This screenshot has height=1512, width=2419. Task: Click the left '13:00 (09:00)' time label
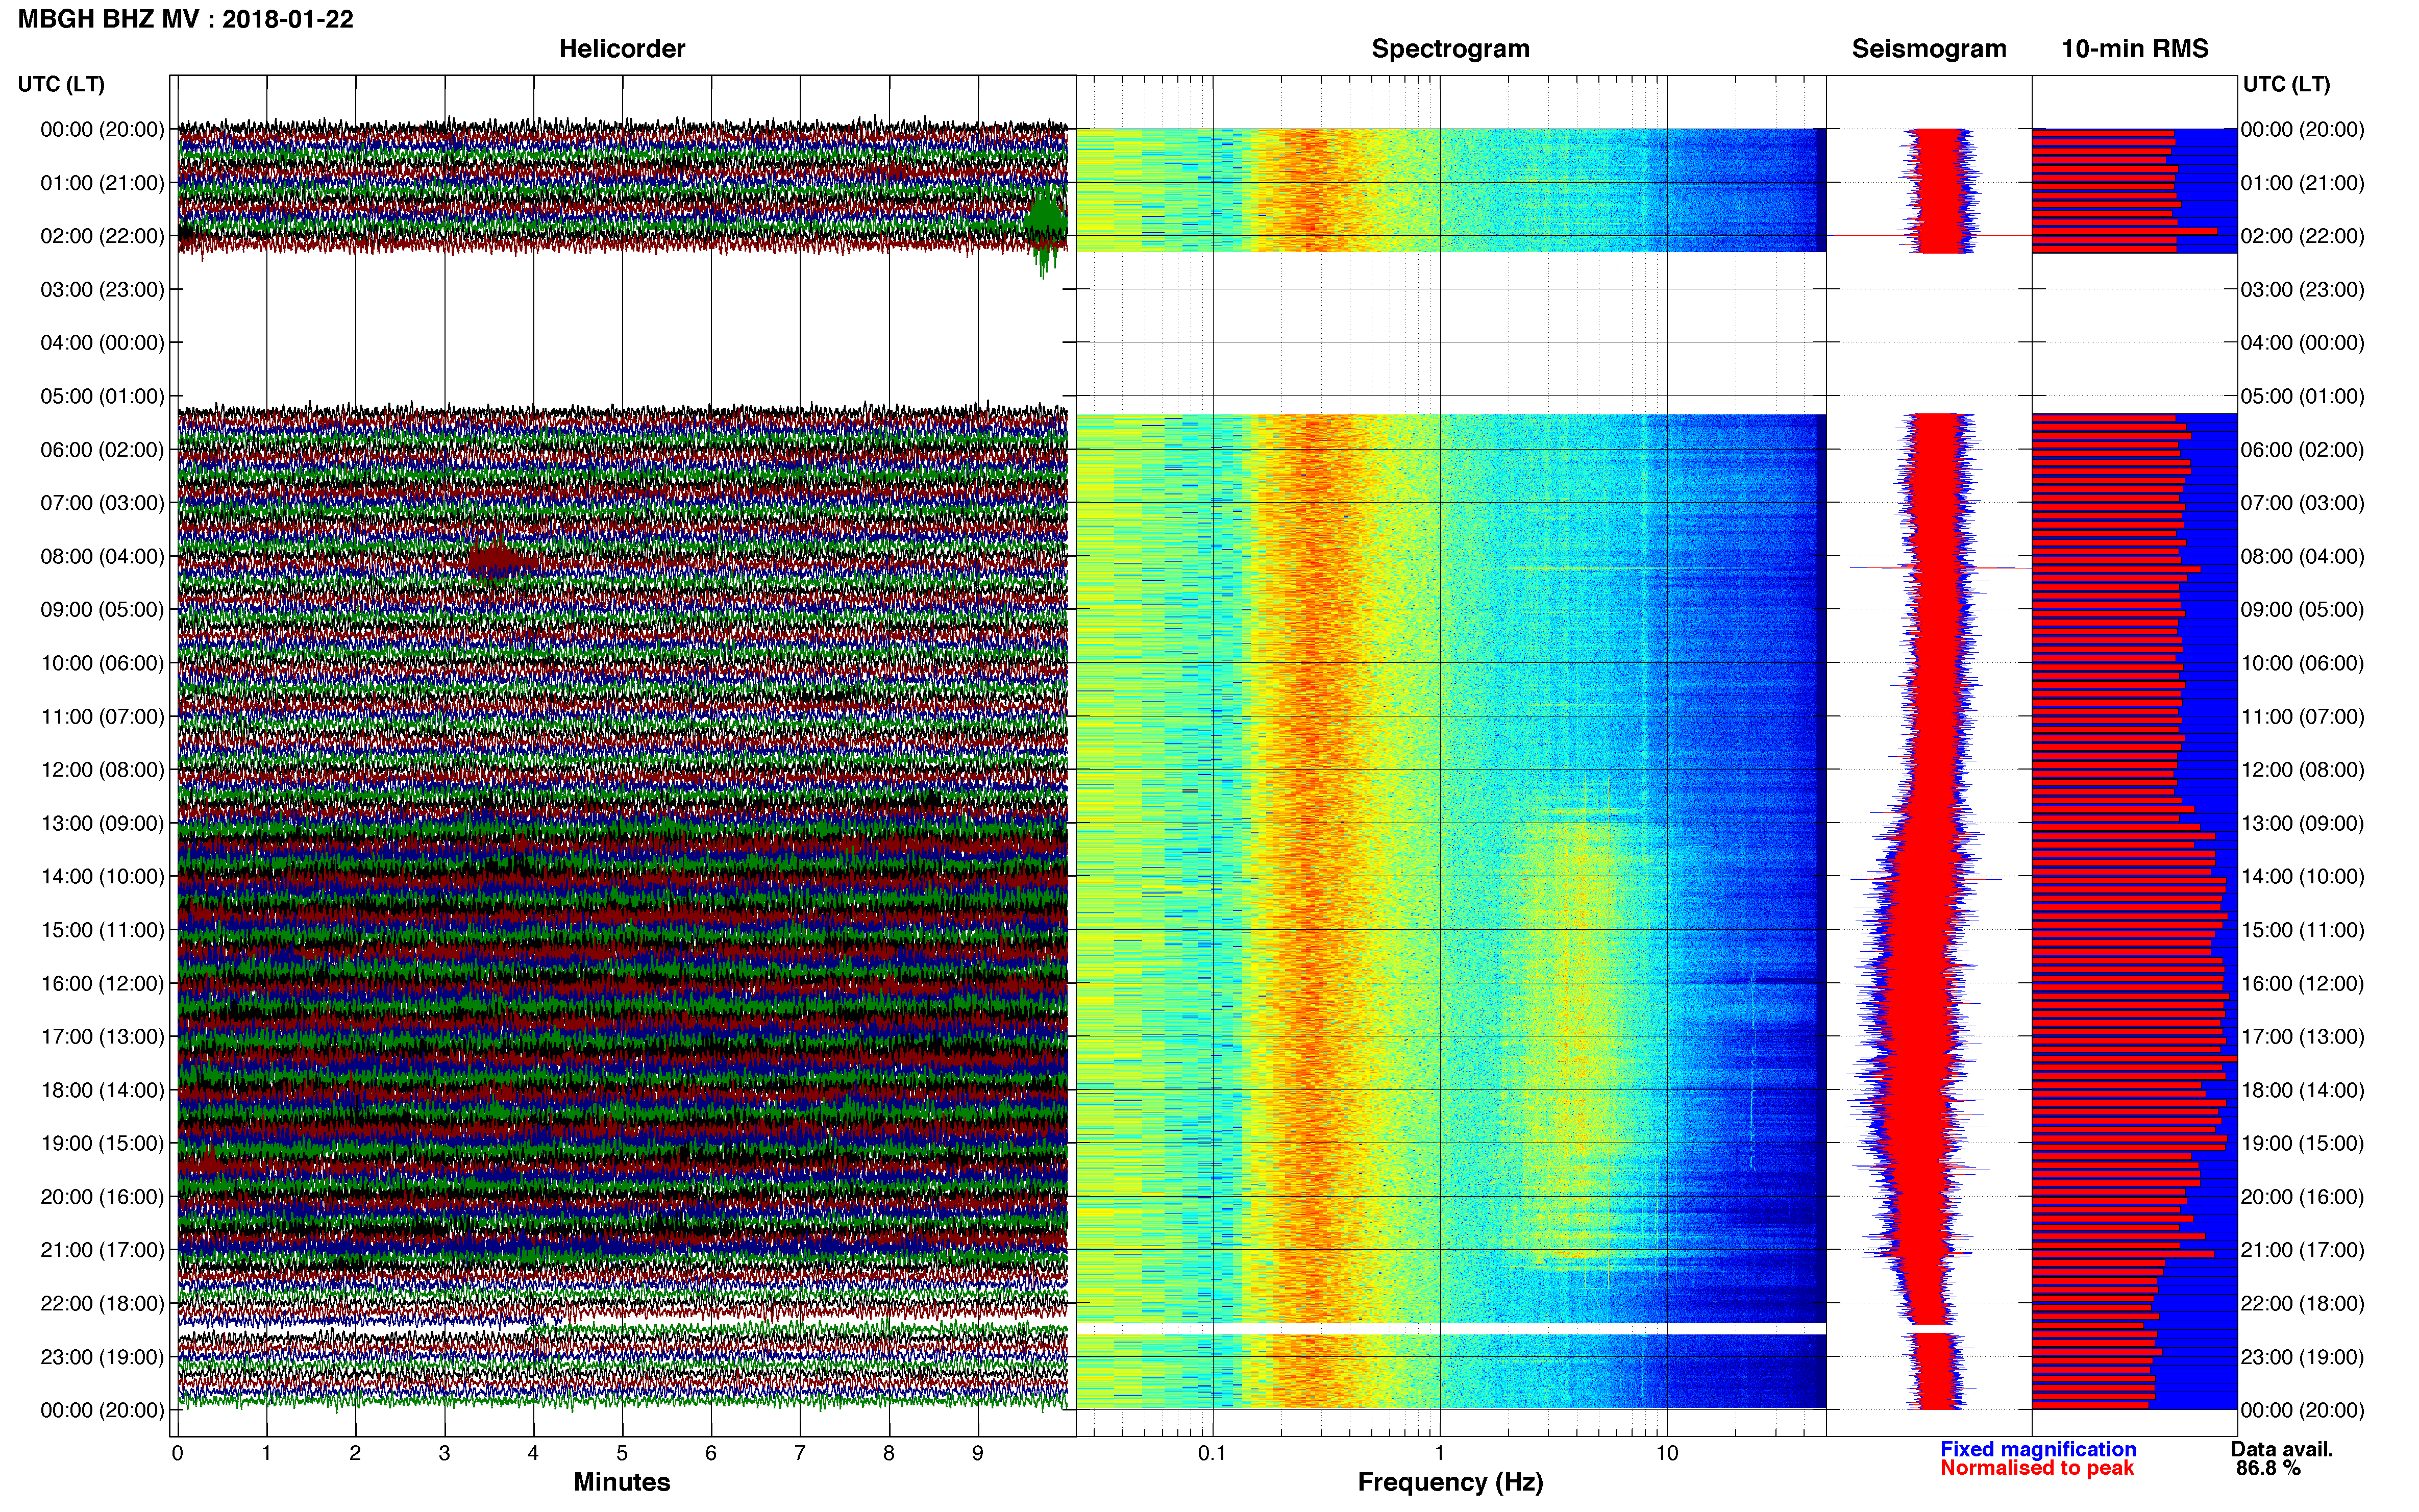[102, 824]
